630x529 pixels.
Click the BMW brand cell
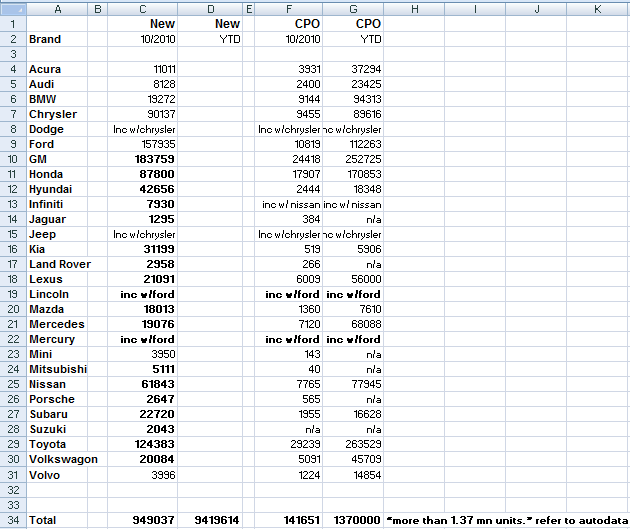(57, 99)
